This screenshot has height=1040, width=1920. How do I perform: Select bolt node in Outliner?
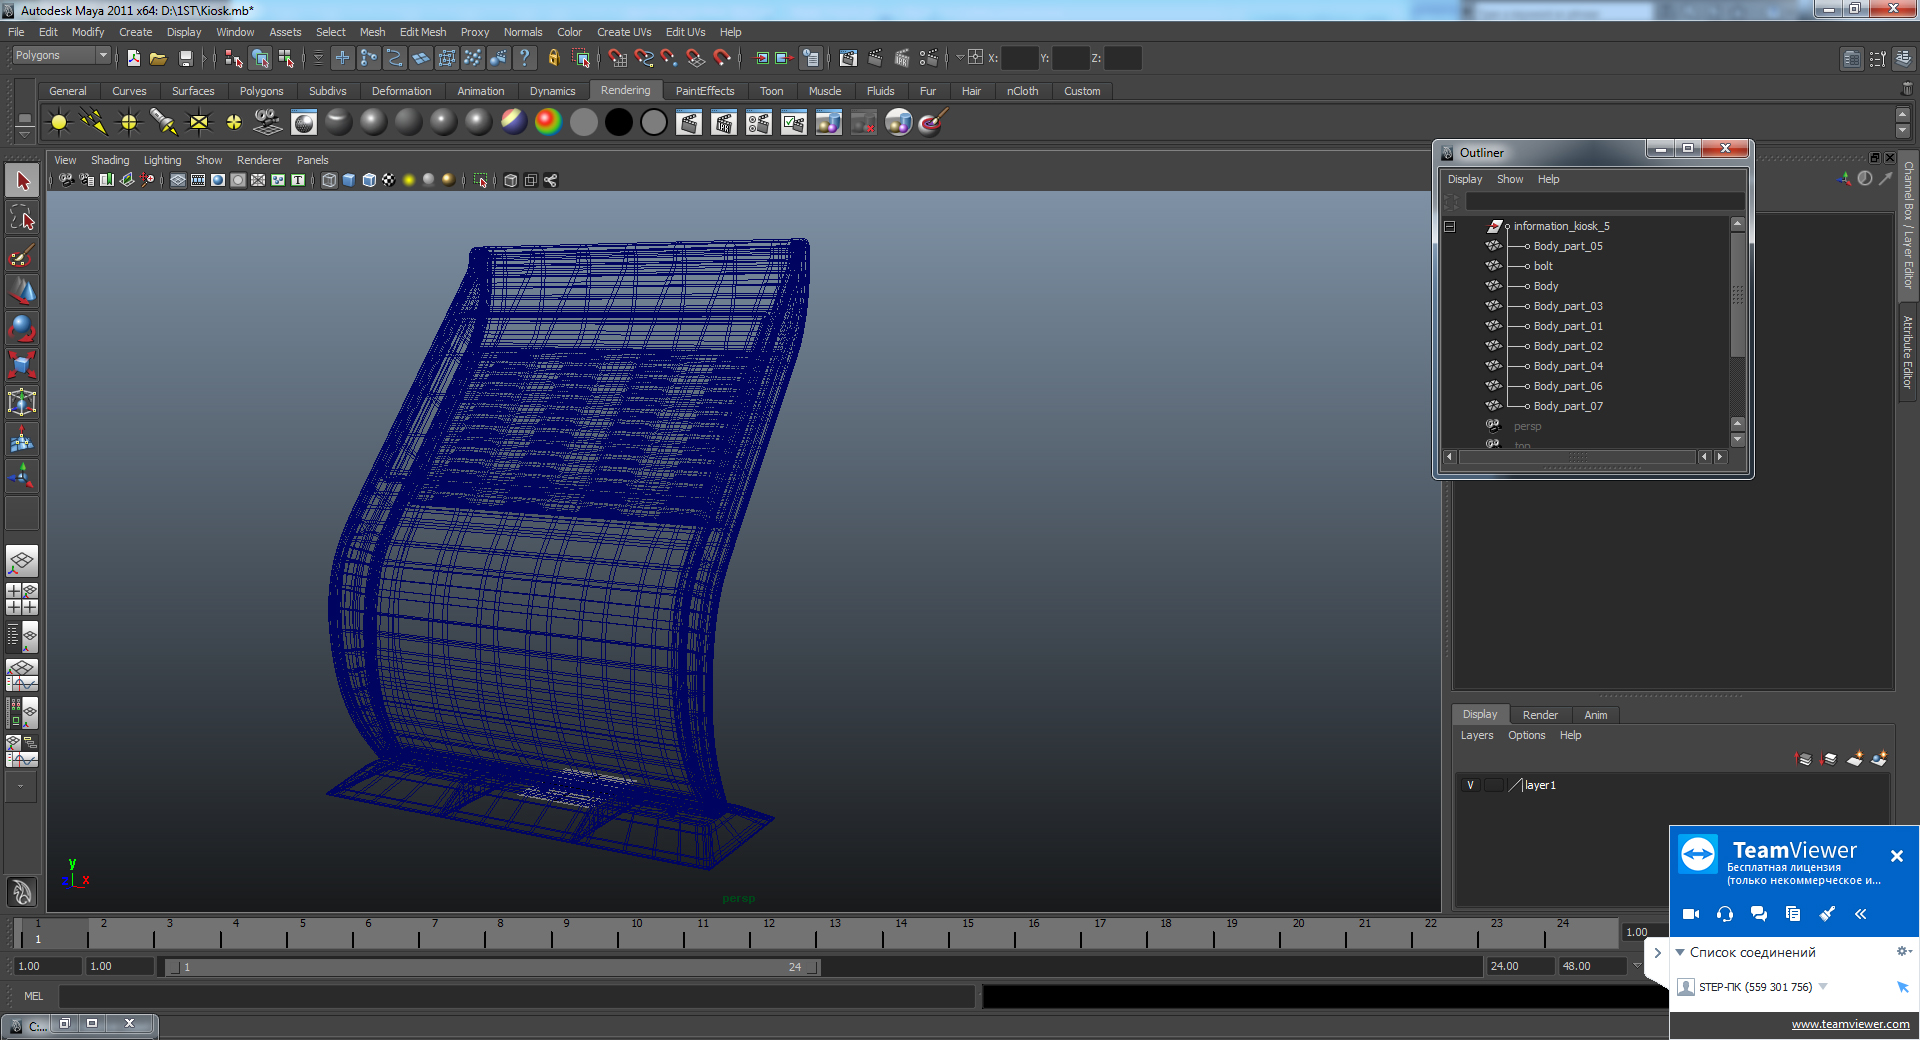pos(1543,266)
